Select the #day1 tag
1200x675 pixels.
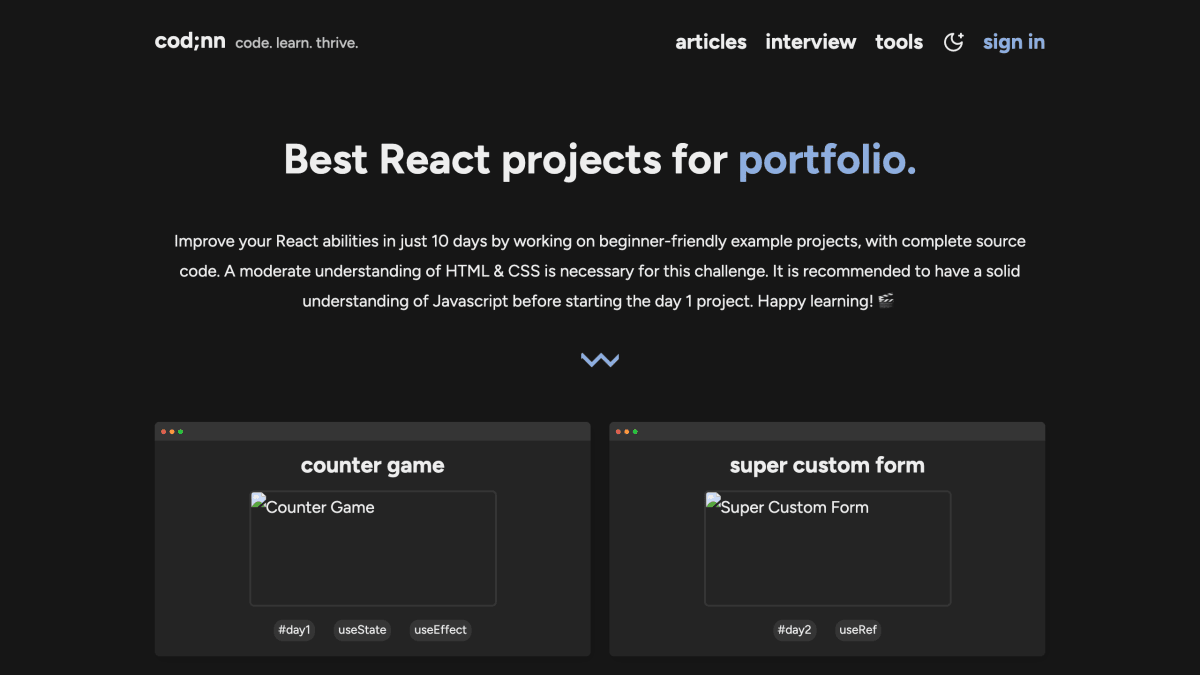tap(295, 630)
